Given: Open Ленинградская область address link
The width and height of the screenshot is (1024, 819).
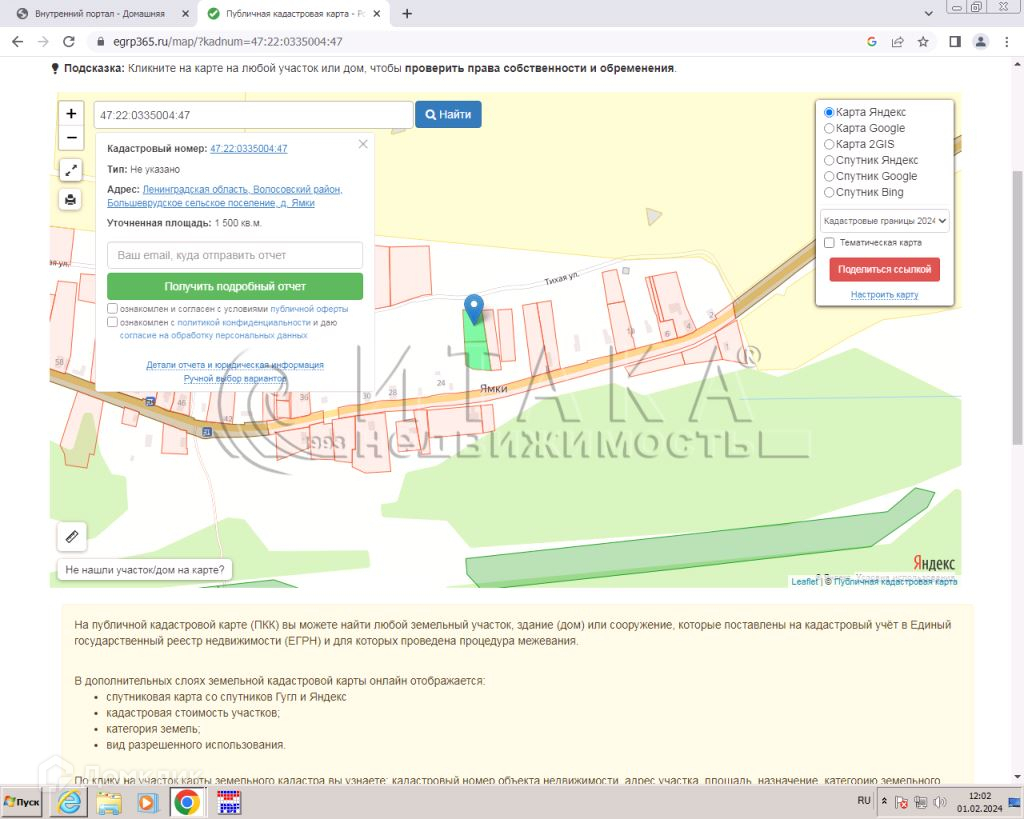Looking at the screenshot, I should (225, 196).
